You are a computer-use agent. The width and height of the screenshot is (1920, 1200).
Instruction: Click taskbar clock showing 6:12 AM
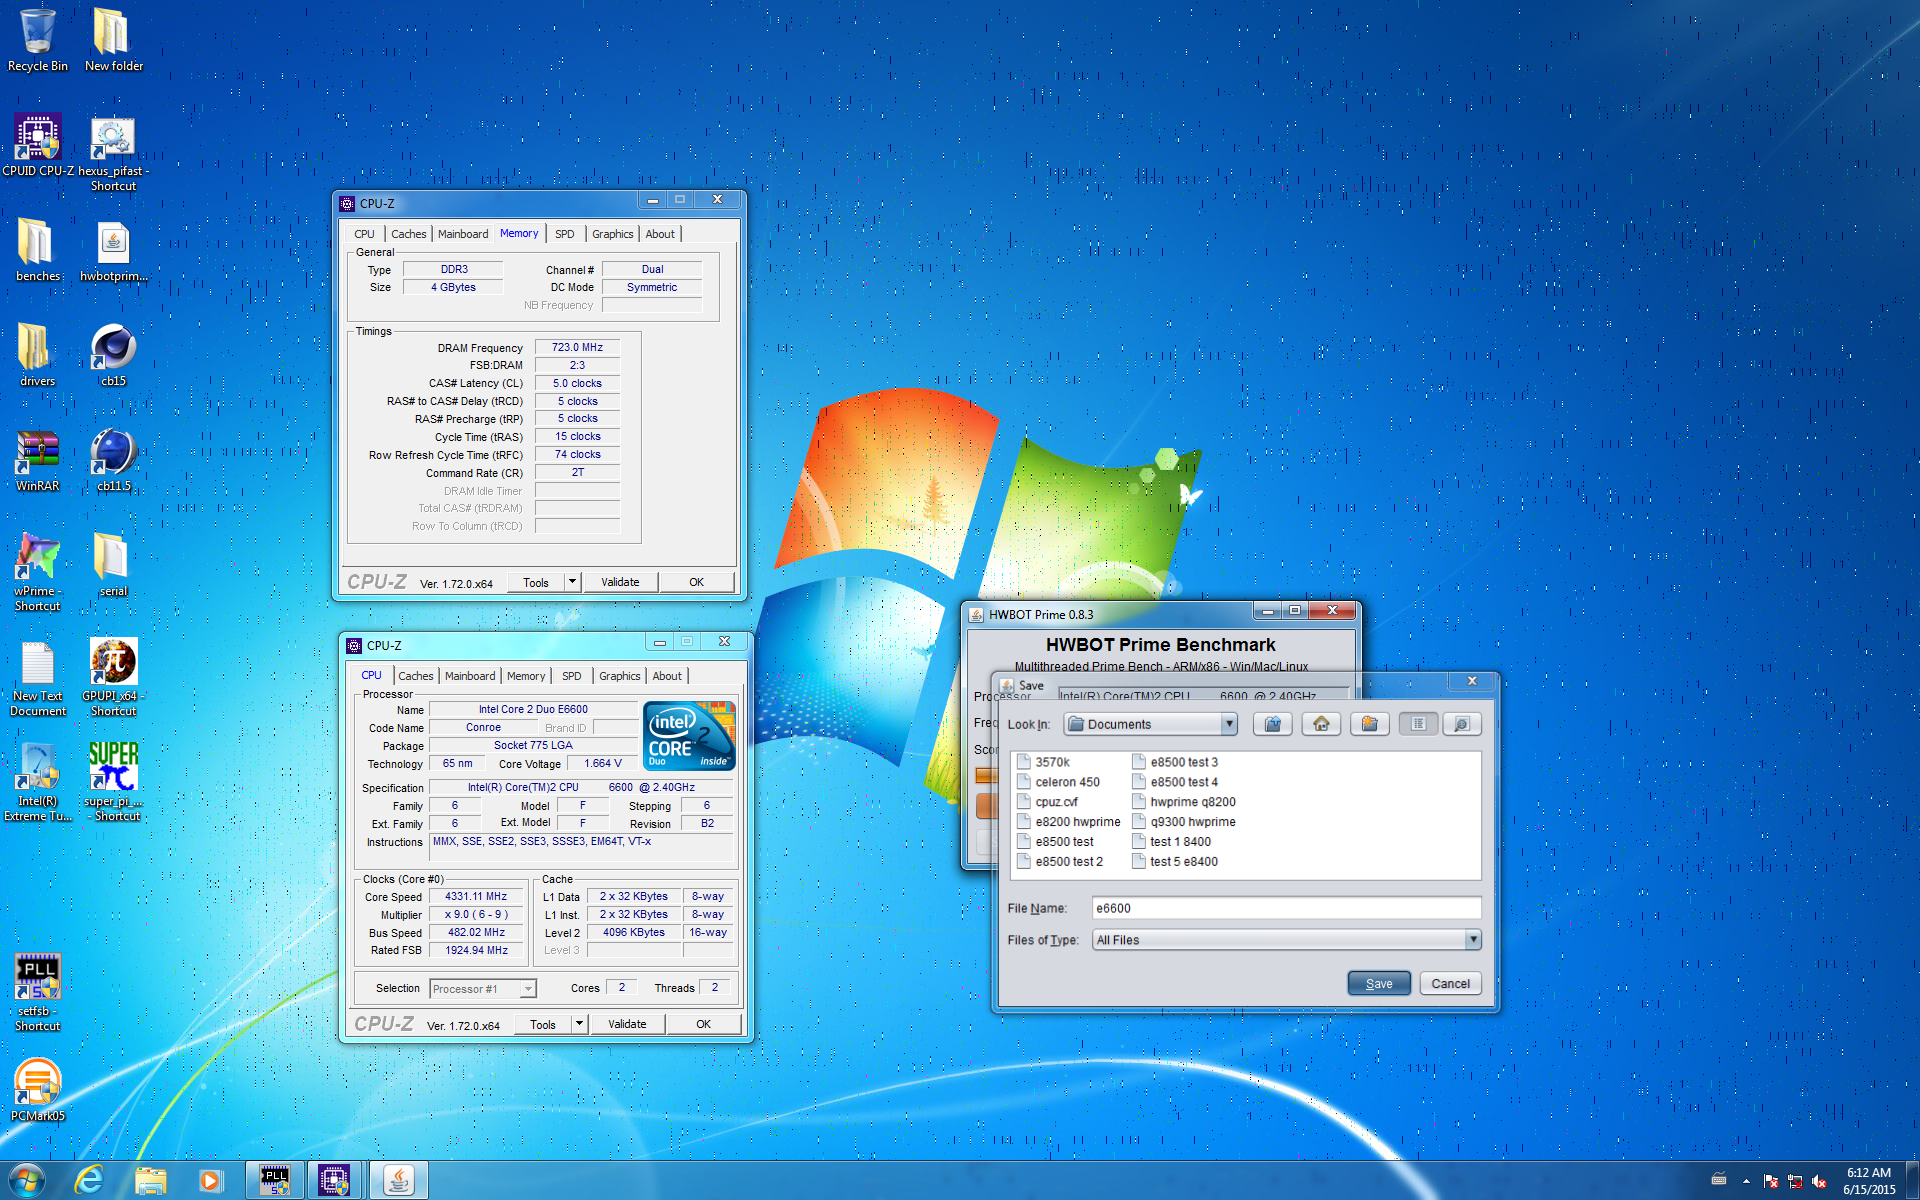tap(1868, 1181)
